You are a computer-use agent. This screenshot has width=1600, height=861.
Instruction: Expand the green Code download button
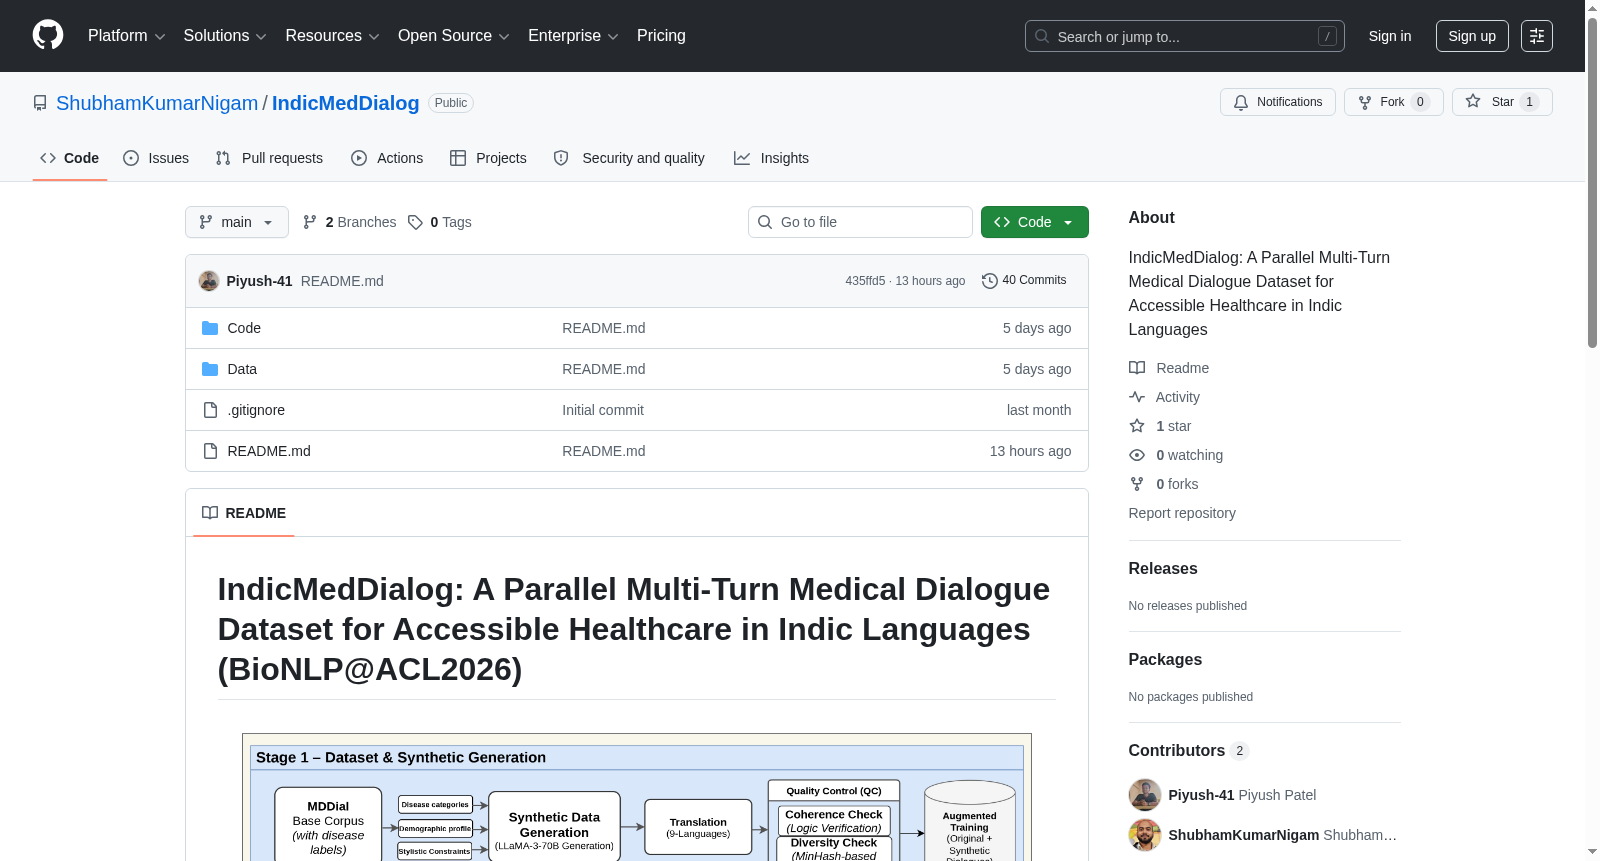1035,222
